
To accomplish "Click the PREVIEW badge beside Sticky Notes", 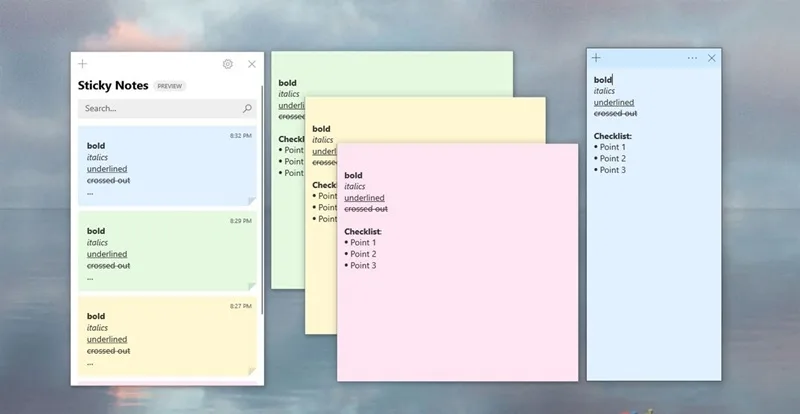I will click(170, 86).
